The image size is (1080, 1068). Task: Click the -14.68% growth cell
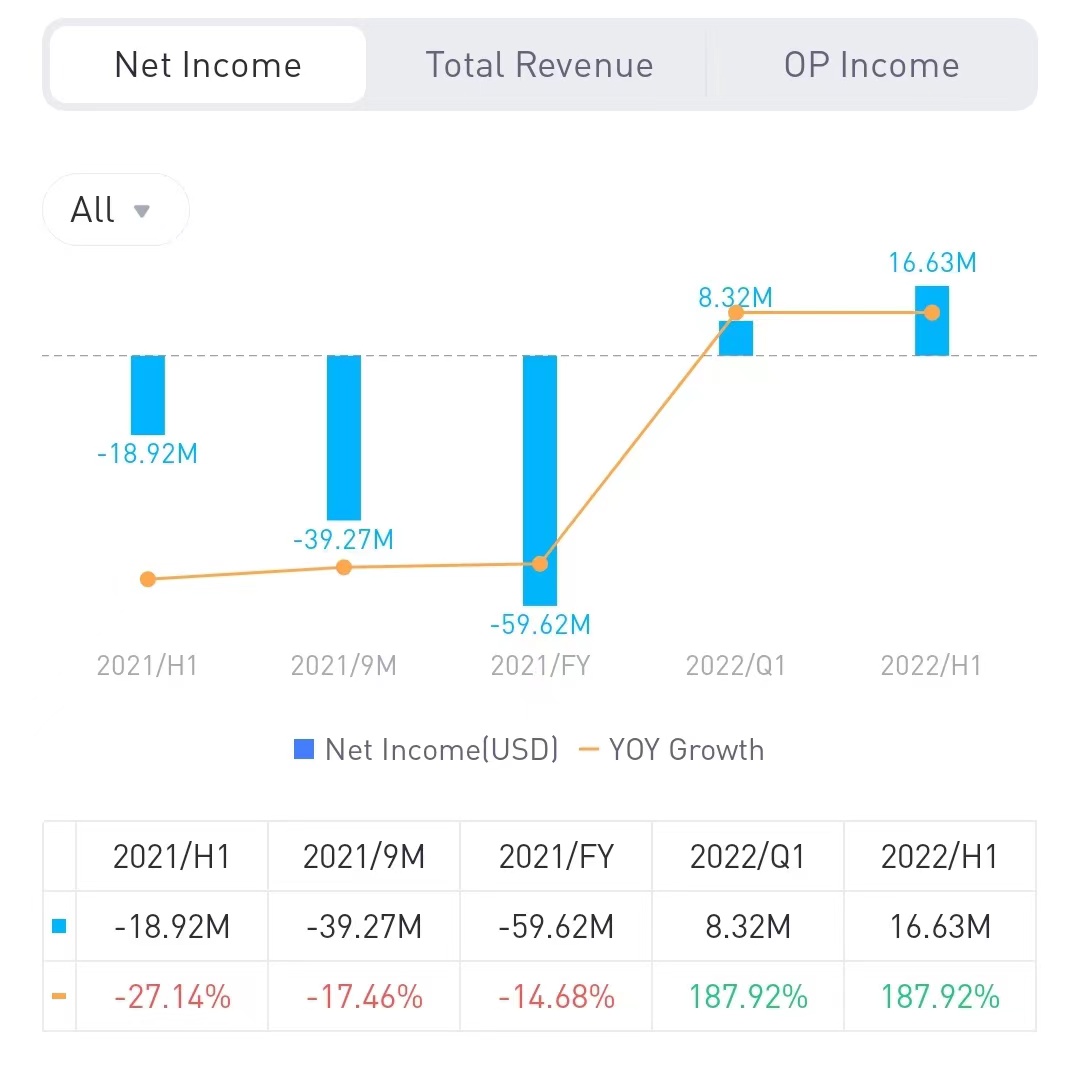pyautogui.click(x=556, y=996)
